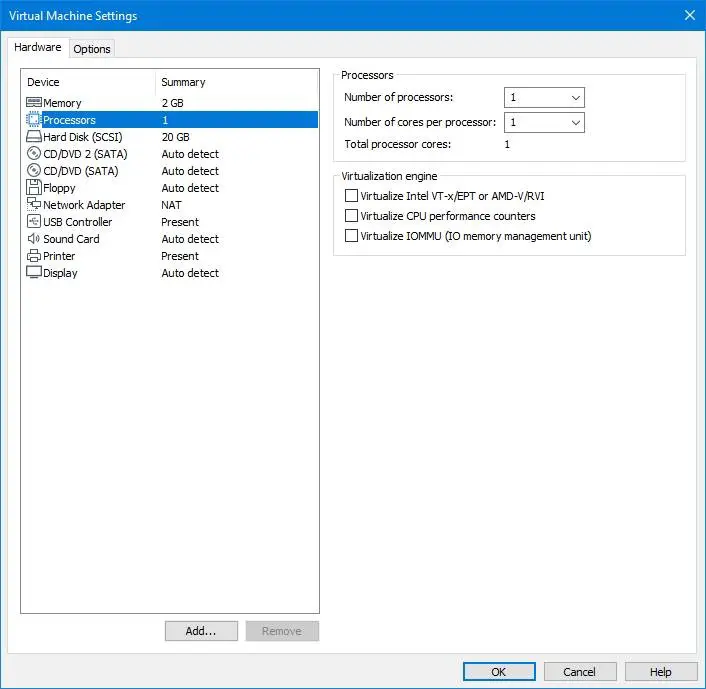Select the Printer label
This screenshot has height=689, width=706.
coord(59,256)
